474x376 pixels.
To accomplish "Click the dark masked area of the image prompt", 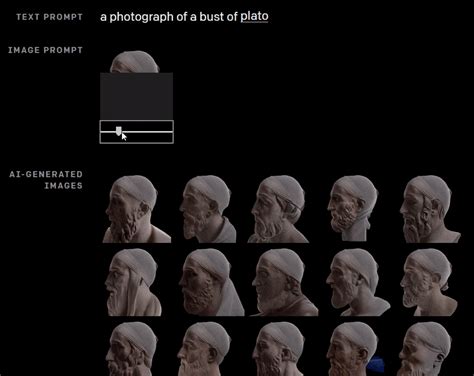I will point(137,96).
